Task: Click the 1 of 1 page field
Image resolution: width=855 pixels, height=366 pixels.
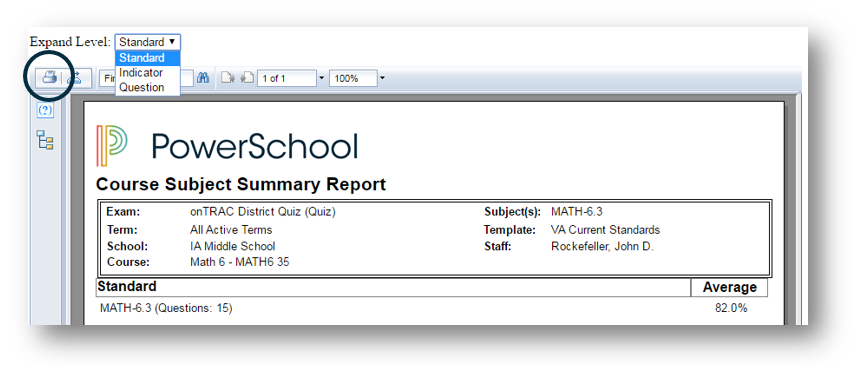Action: [287, 78]
